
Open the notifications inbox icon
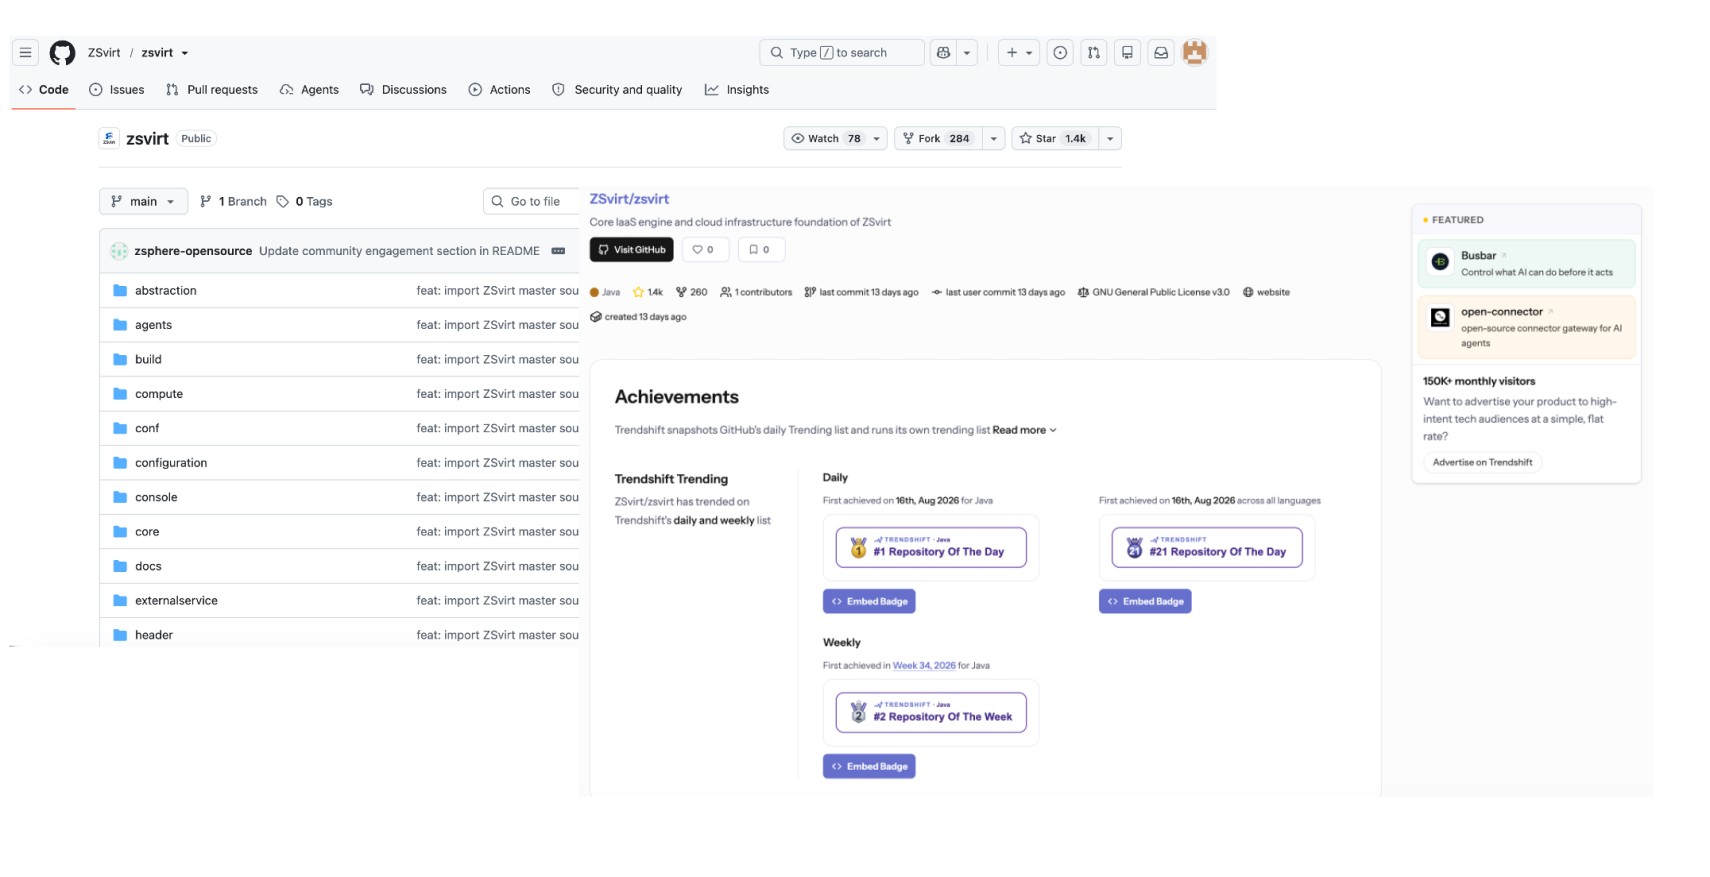click(1161, 53)
